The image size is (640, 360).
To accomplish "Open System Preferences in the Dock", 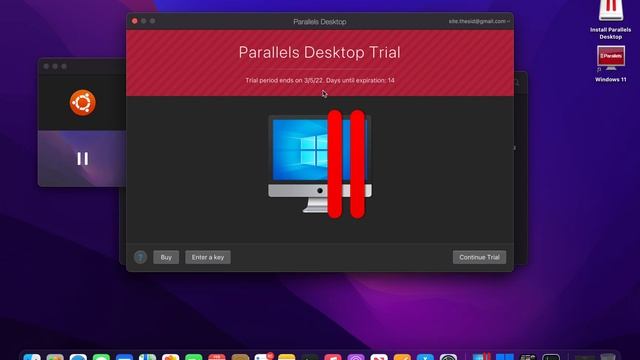I will point(448,357).
